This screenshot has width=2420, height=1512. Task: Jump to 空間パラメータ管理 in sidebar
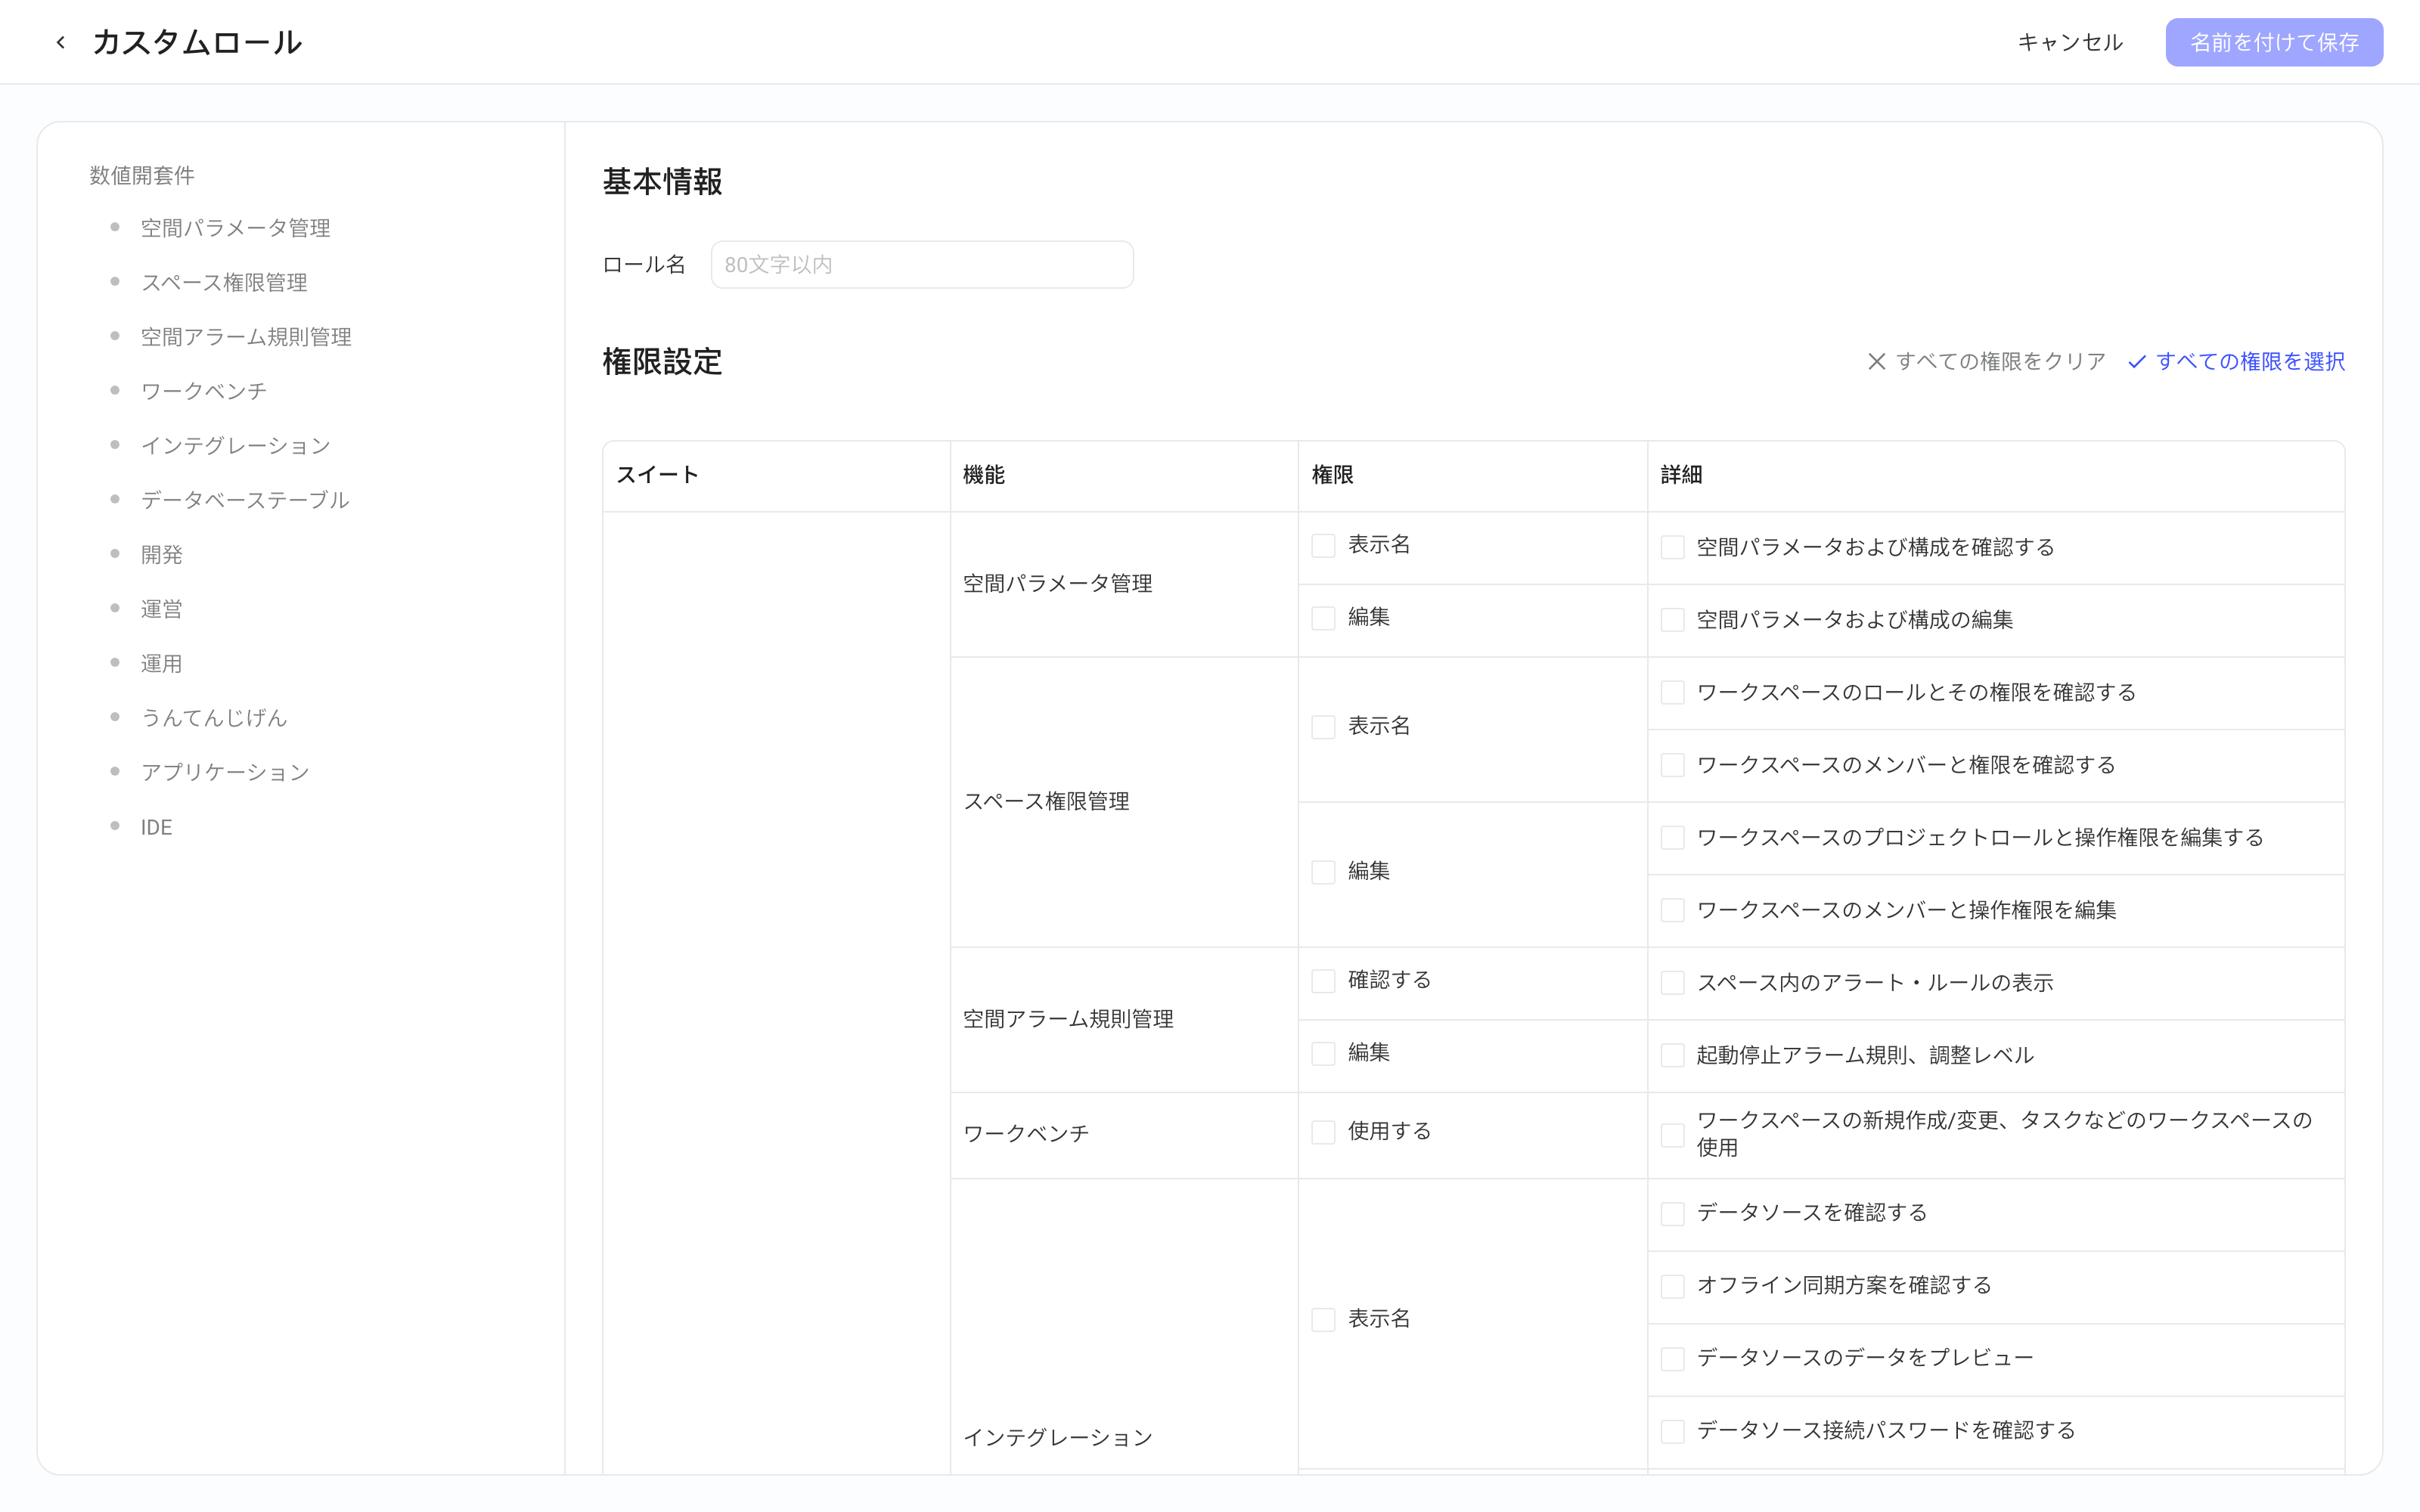point(235,228)
